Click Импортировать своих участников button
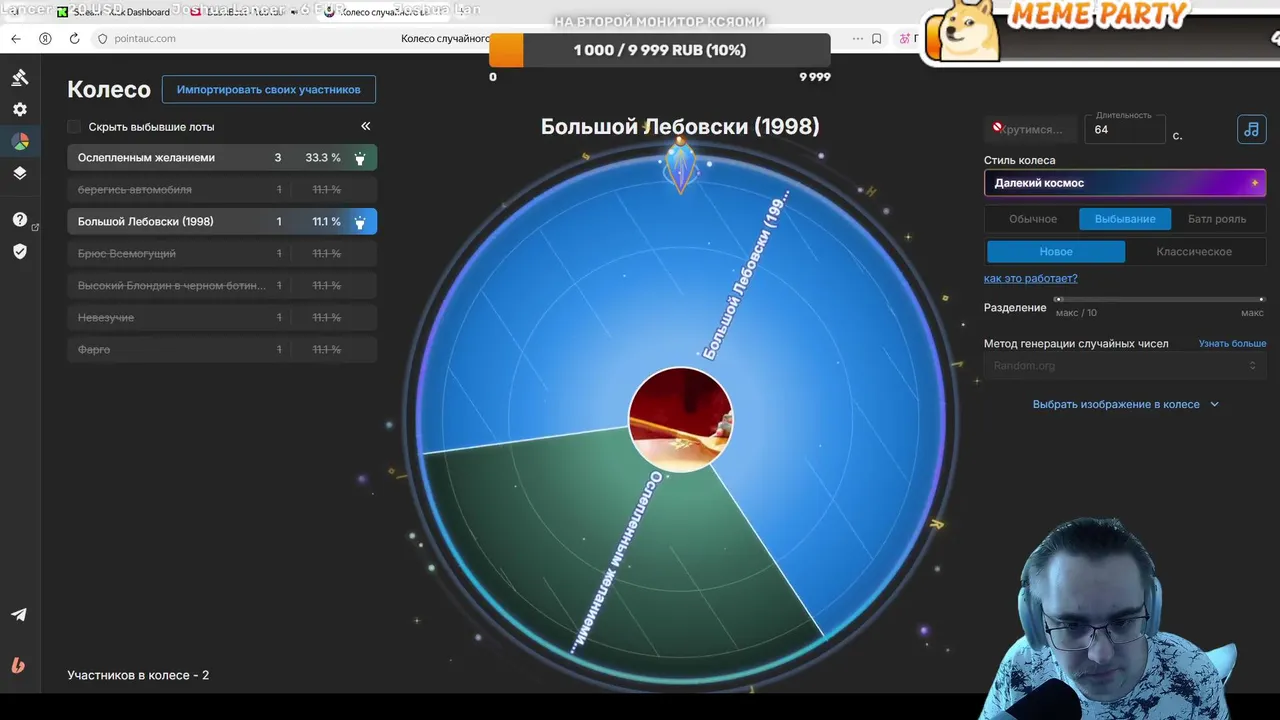1280x720 pixels. [x=269, y=89]
